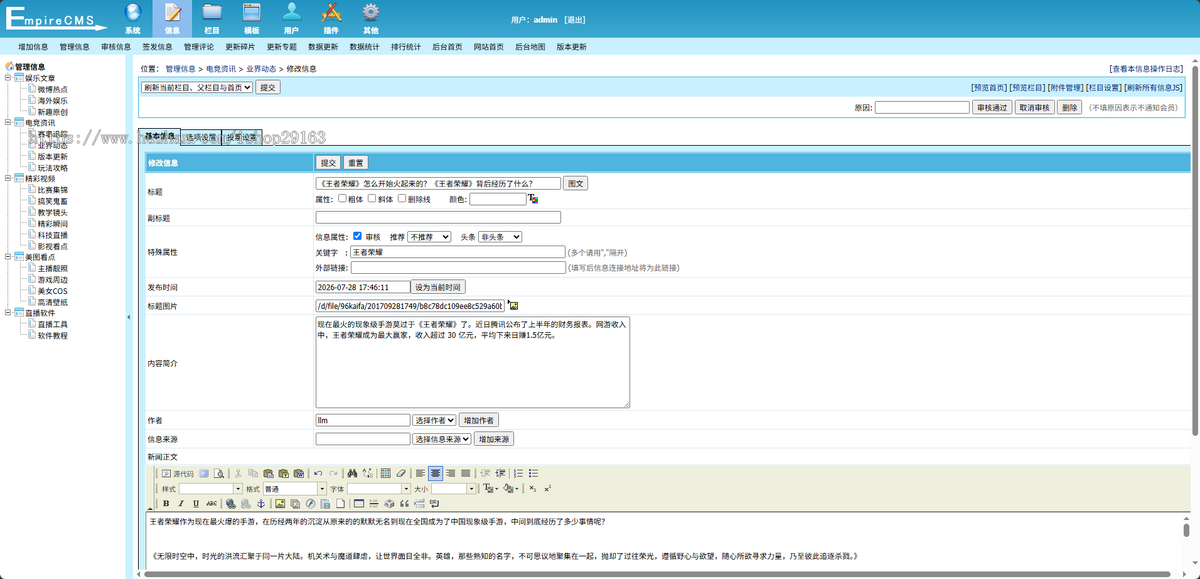Screen dimensions: 1200x579
Task: Open the editor 大小 size dropdown
Action: click(x=454, y=488)
